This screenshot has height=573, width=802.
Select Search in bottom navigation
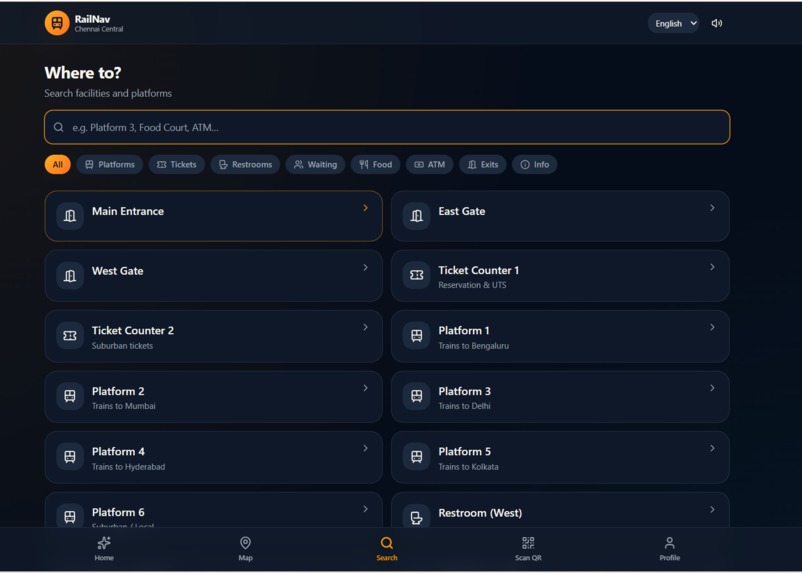pos(387,549)
